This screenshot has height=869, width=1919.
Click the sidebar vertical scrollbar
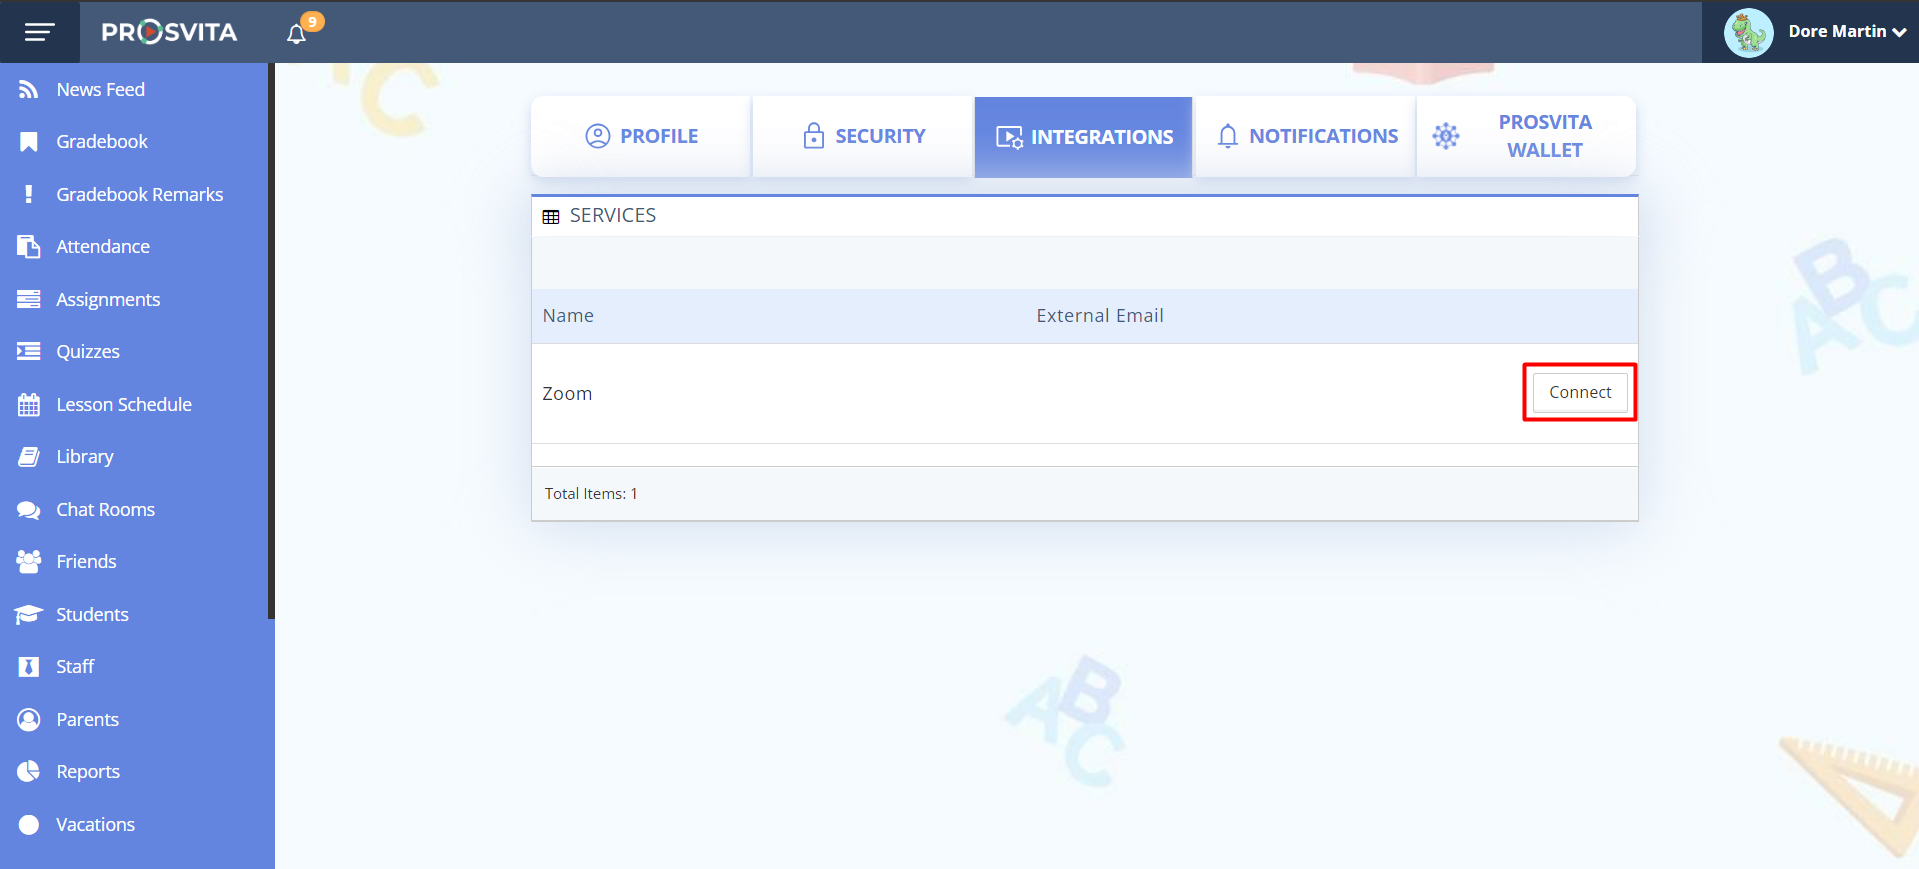pyautogui.click(x=271, y=341)
